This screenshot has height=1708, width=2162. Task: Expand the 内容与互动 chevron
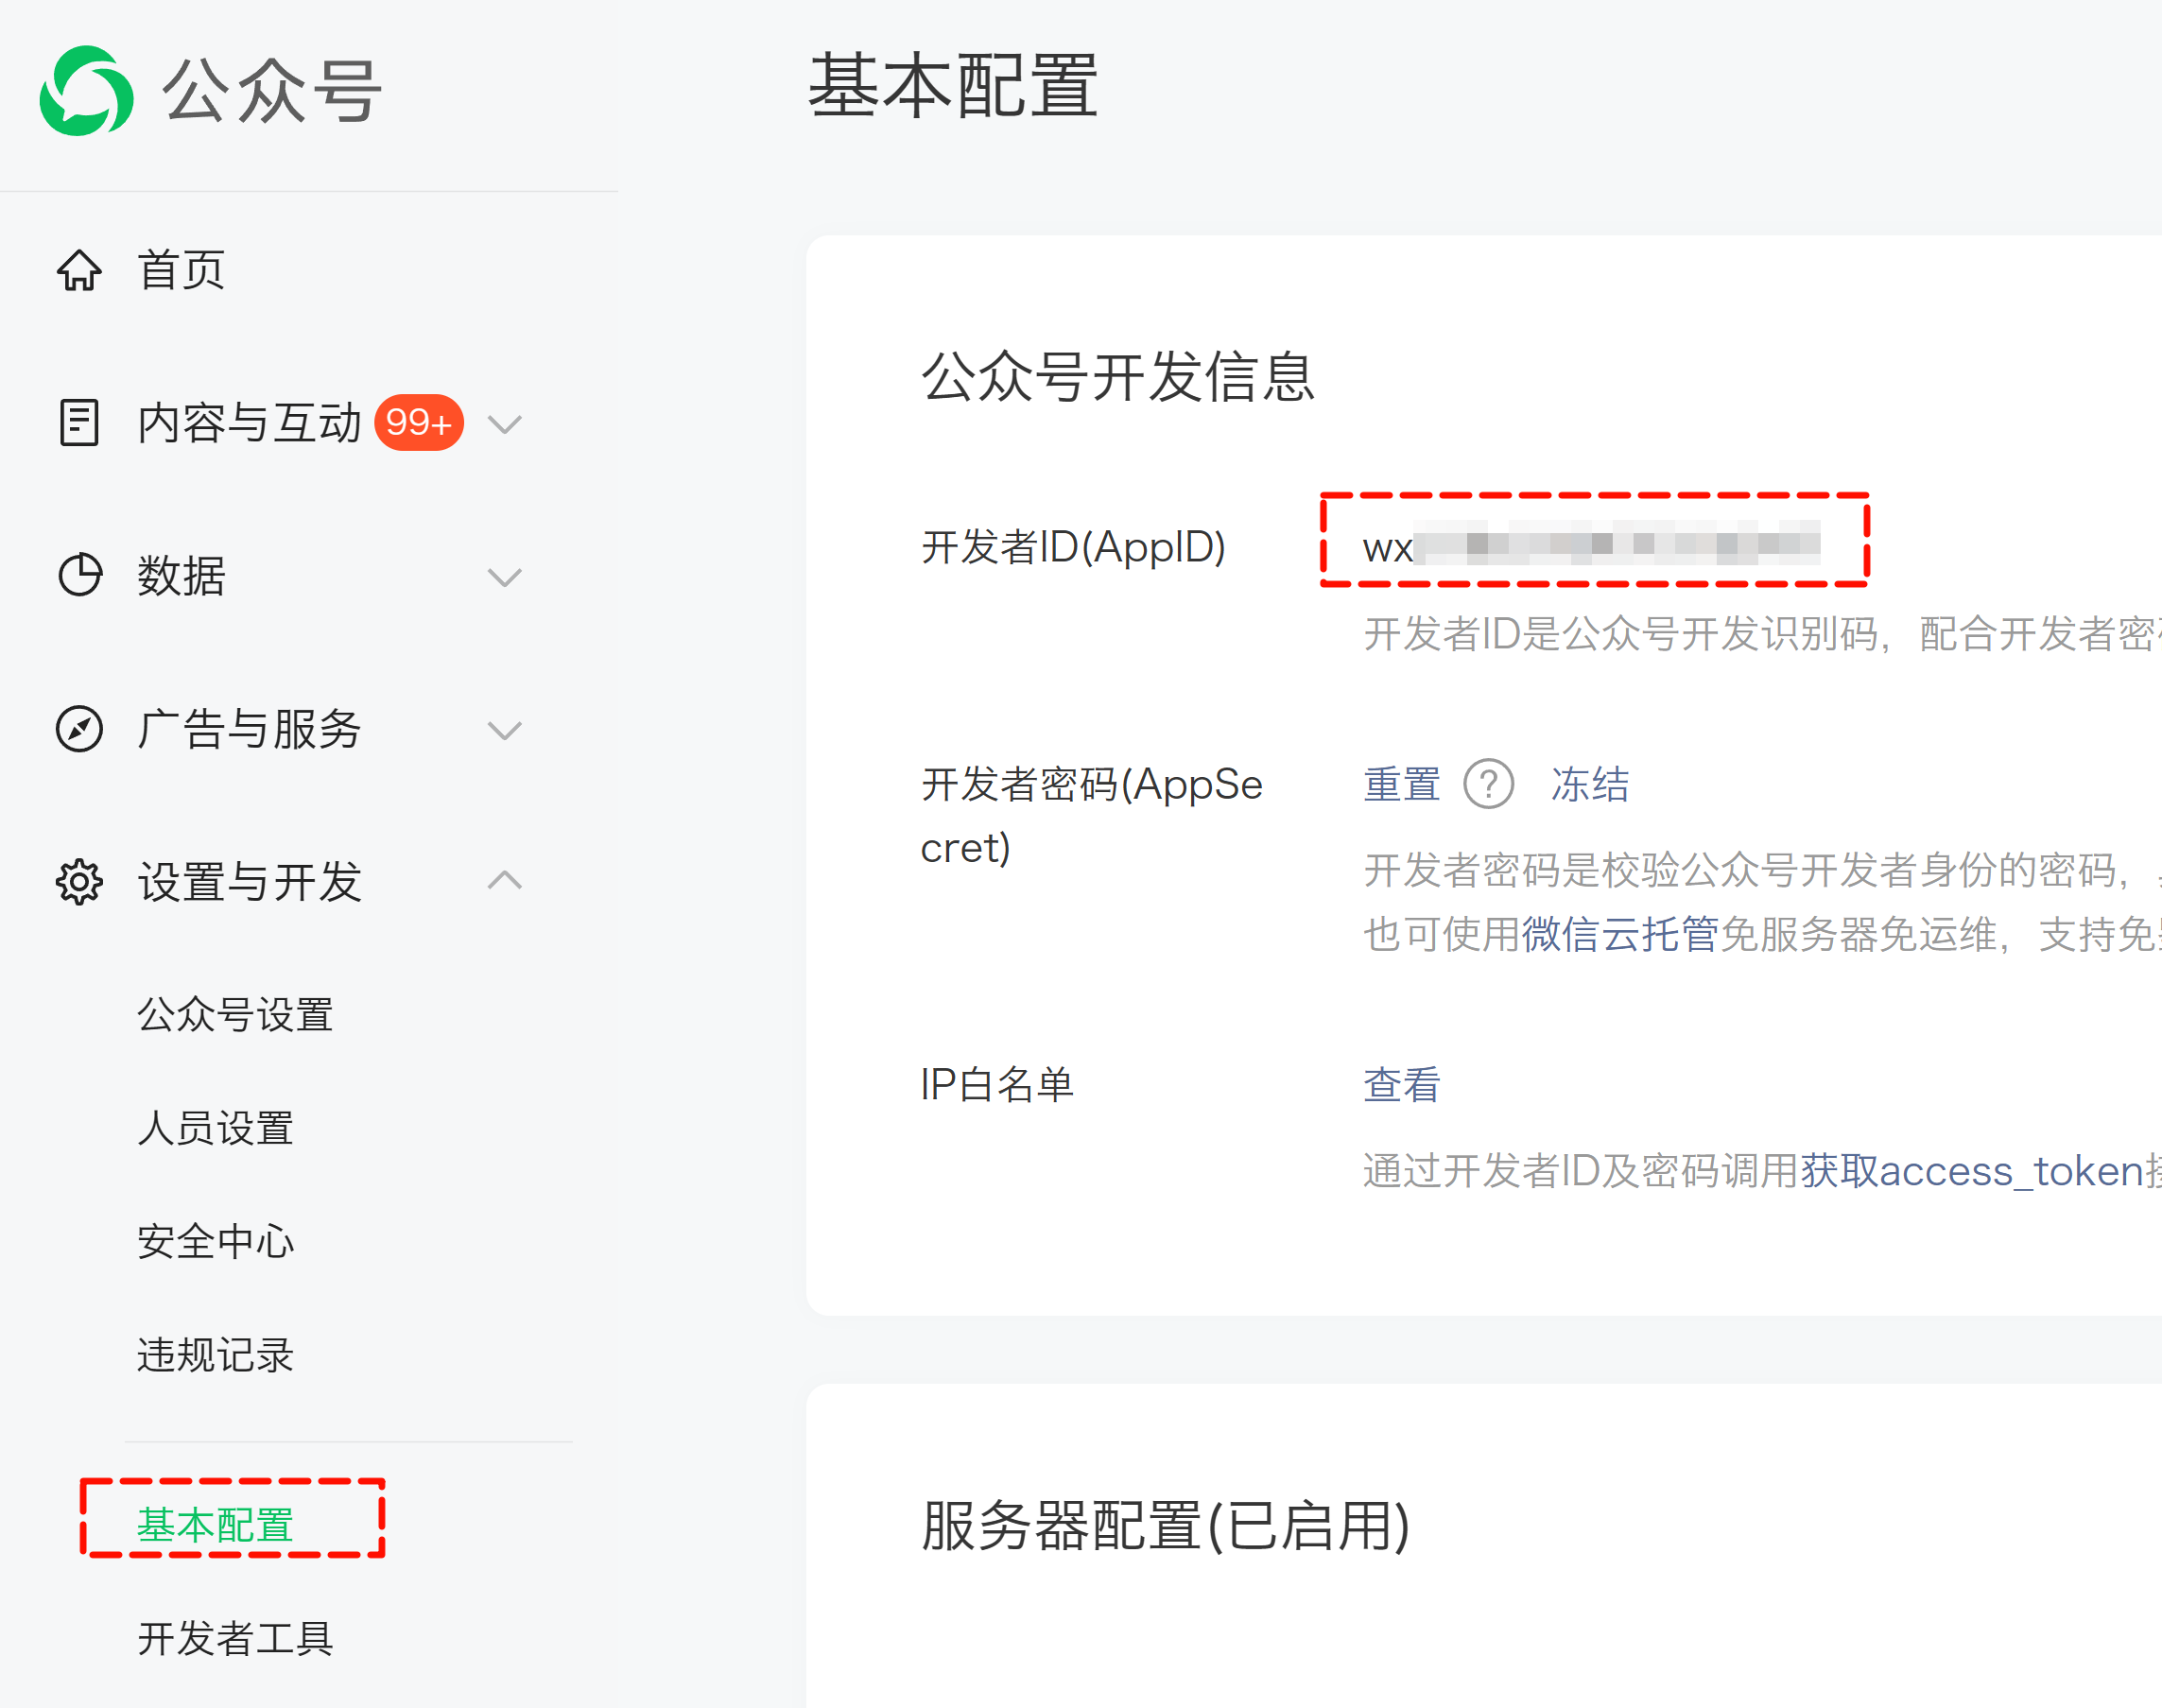504,424
